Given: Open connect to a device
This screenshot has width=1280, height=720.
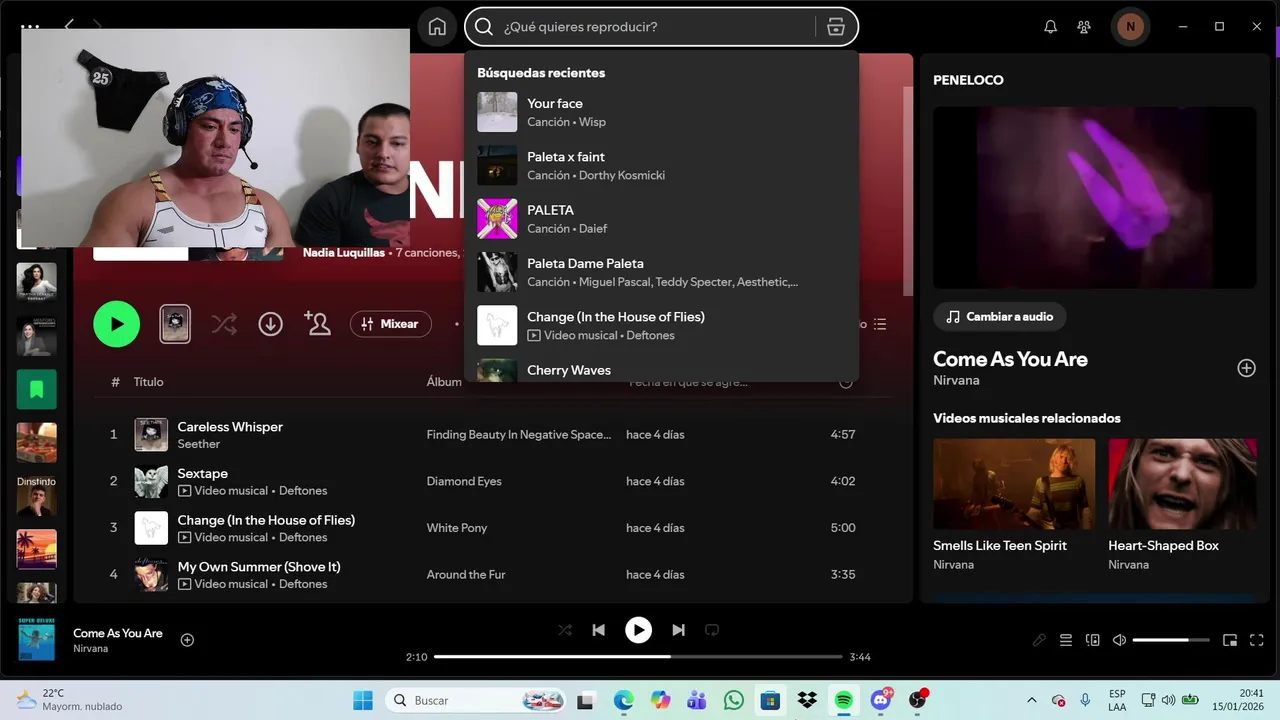Looking at the screenshot, I should tap(1093, 640).
